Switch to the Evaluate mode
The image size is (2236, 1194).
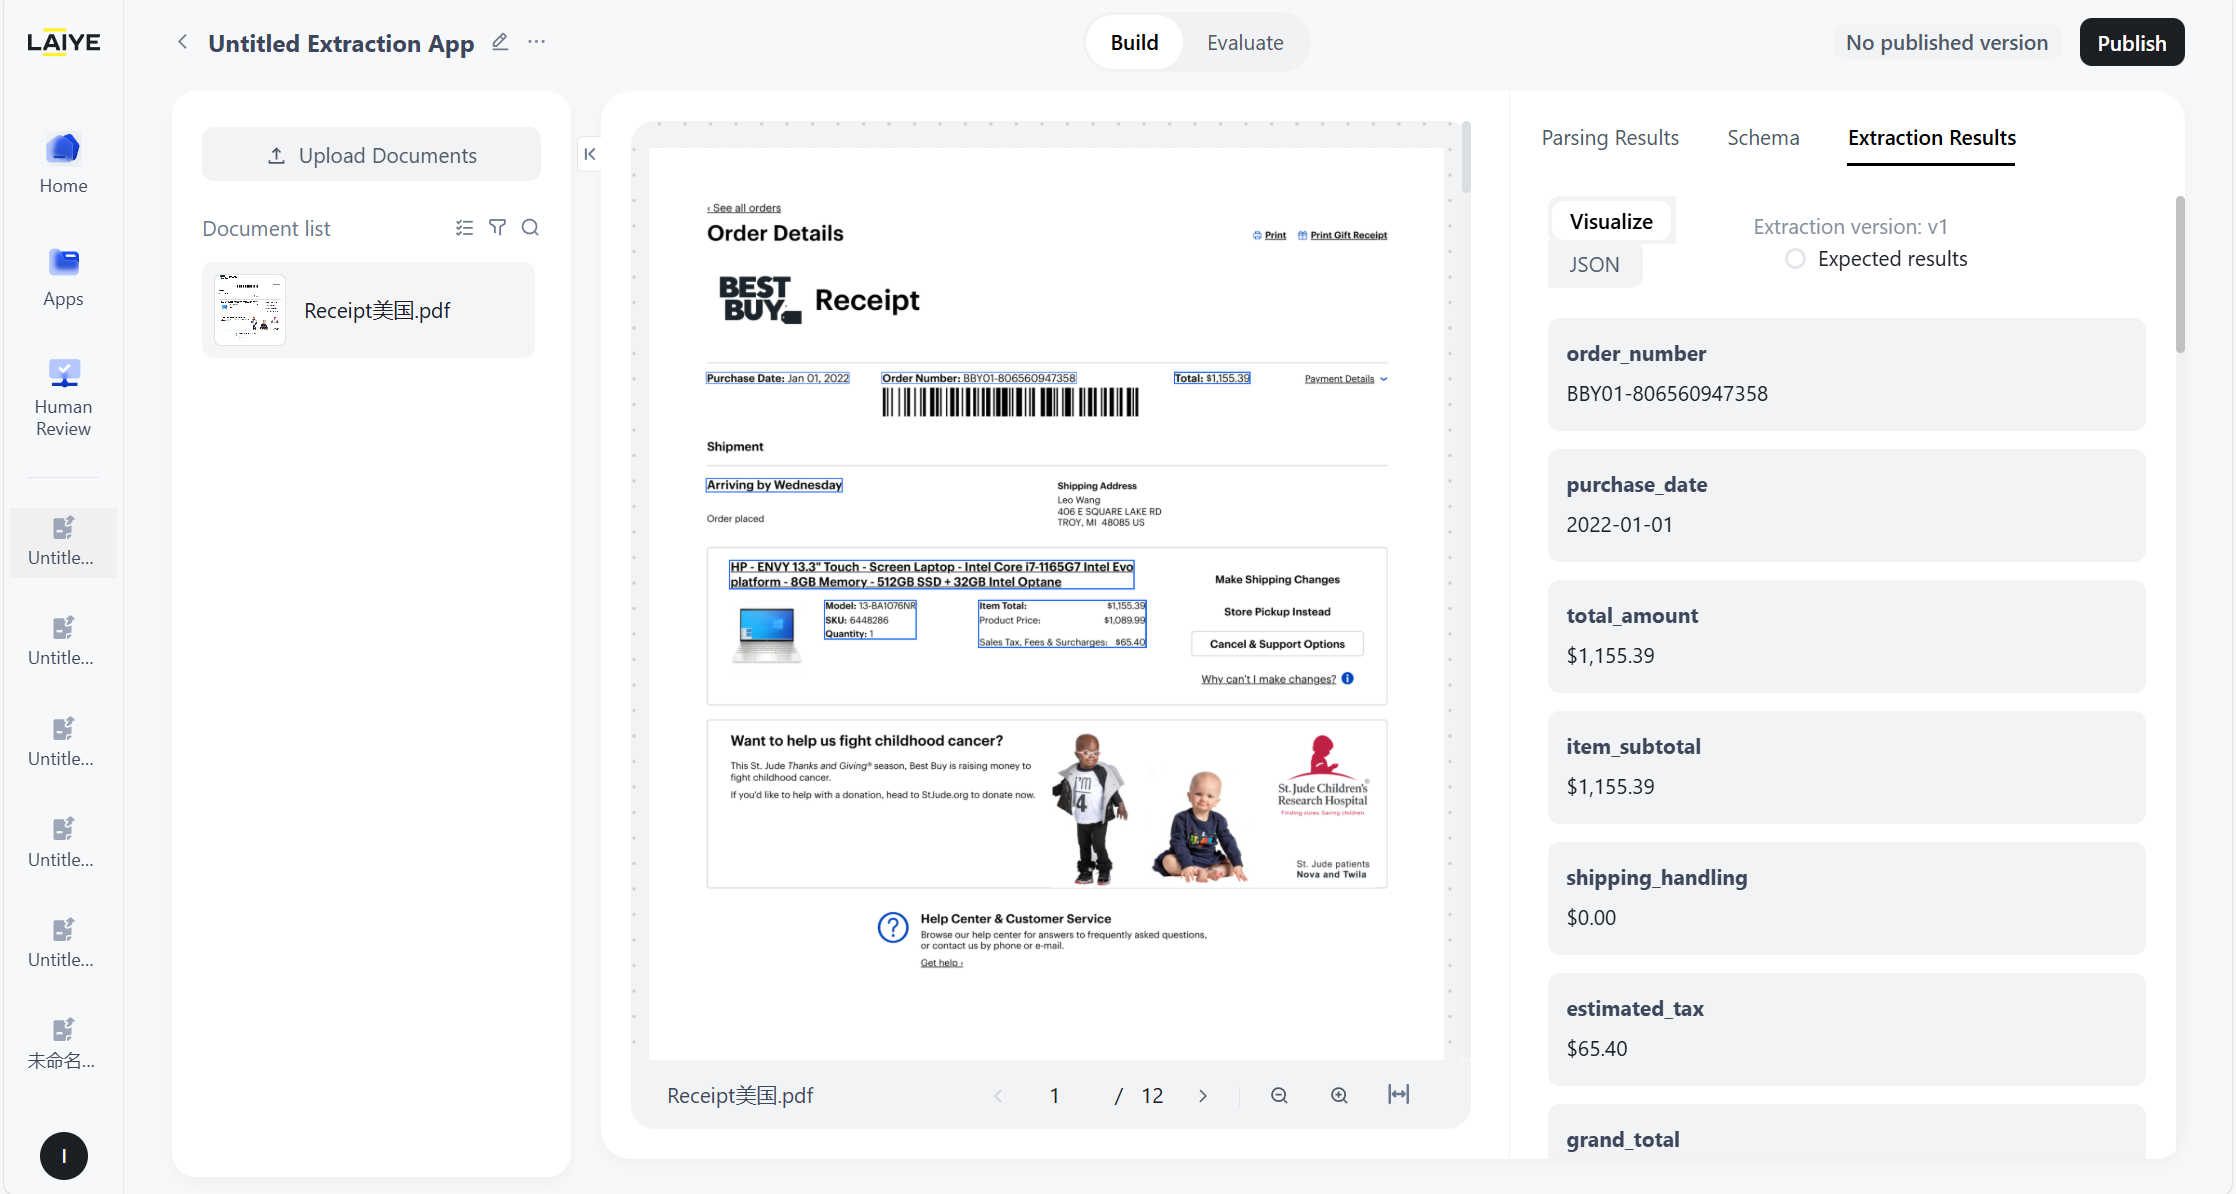point(1244,43)
